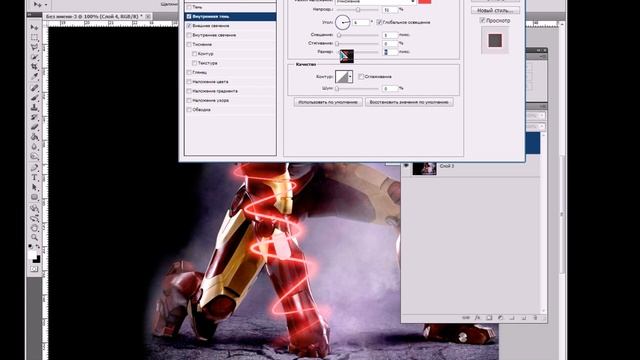This screenshot has width=640, height=360.
Task: Close the Без имени-3 document tab
Action: (x=148, y=16)
